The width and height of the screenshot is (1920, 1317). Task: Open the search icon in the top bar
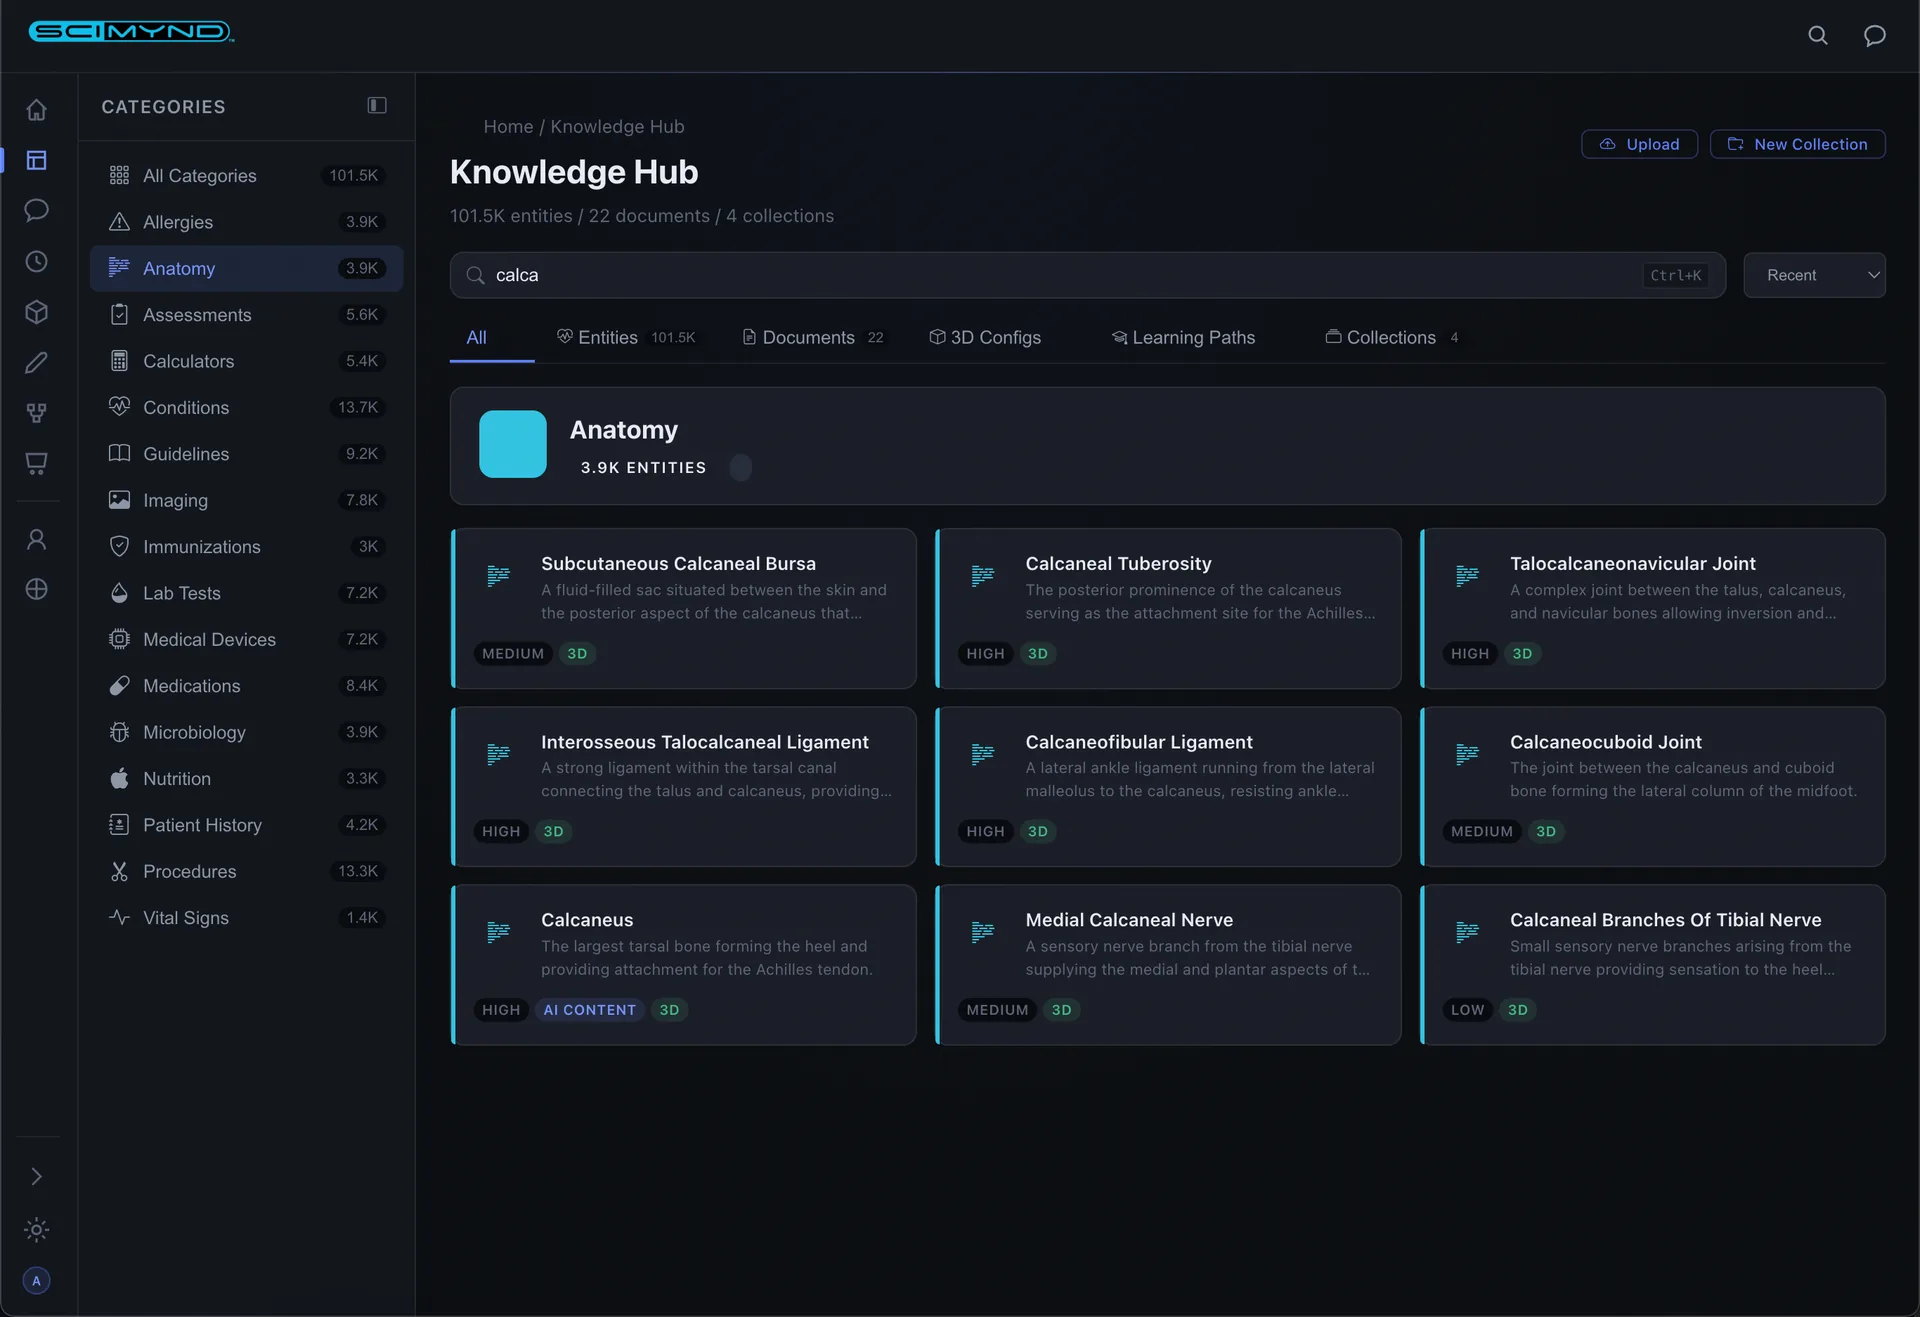click(1818, 35)
